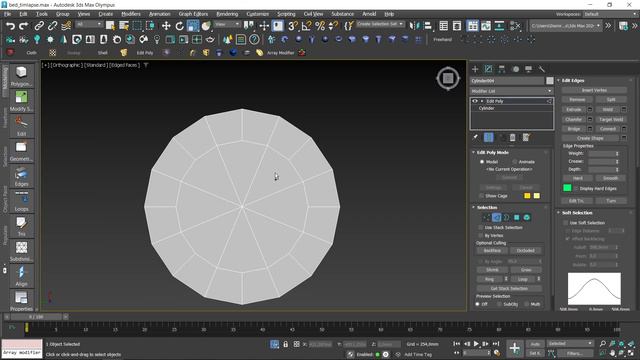The width and height of the screenshot is (640, 360).
Task: Open the Modify tab in command panel
Action: (x=488, y=69)
